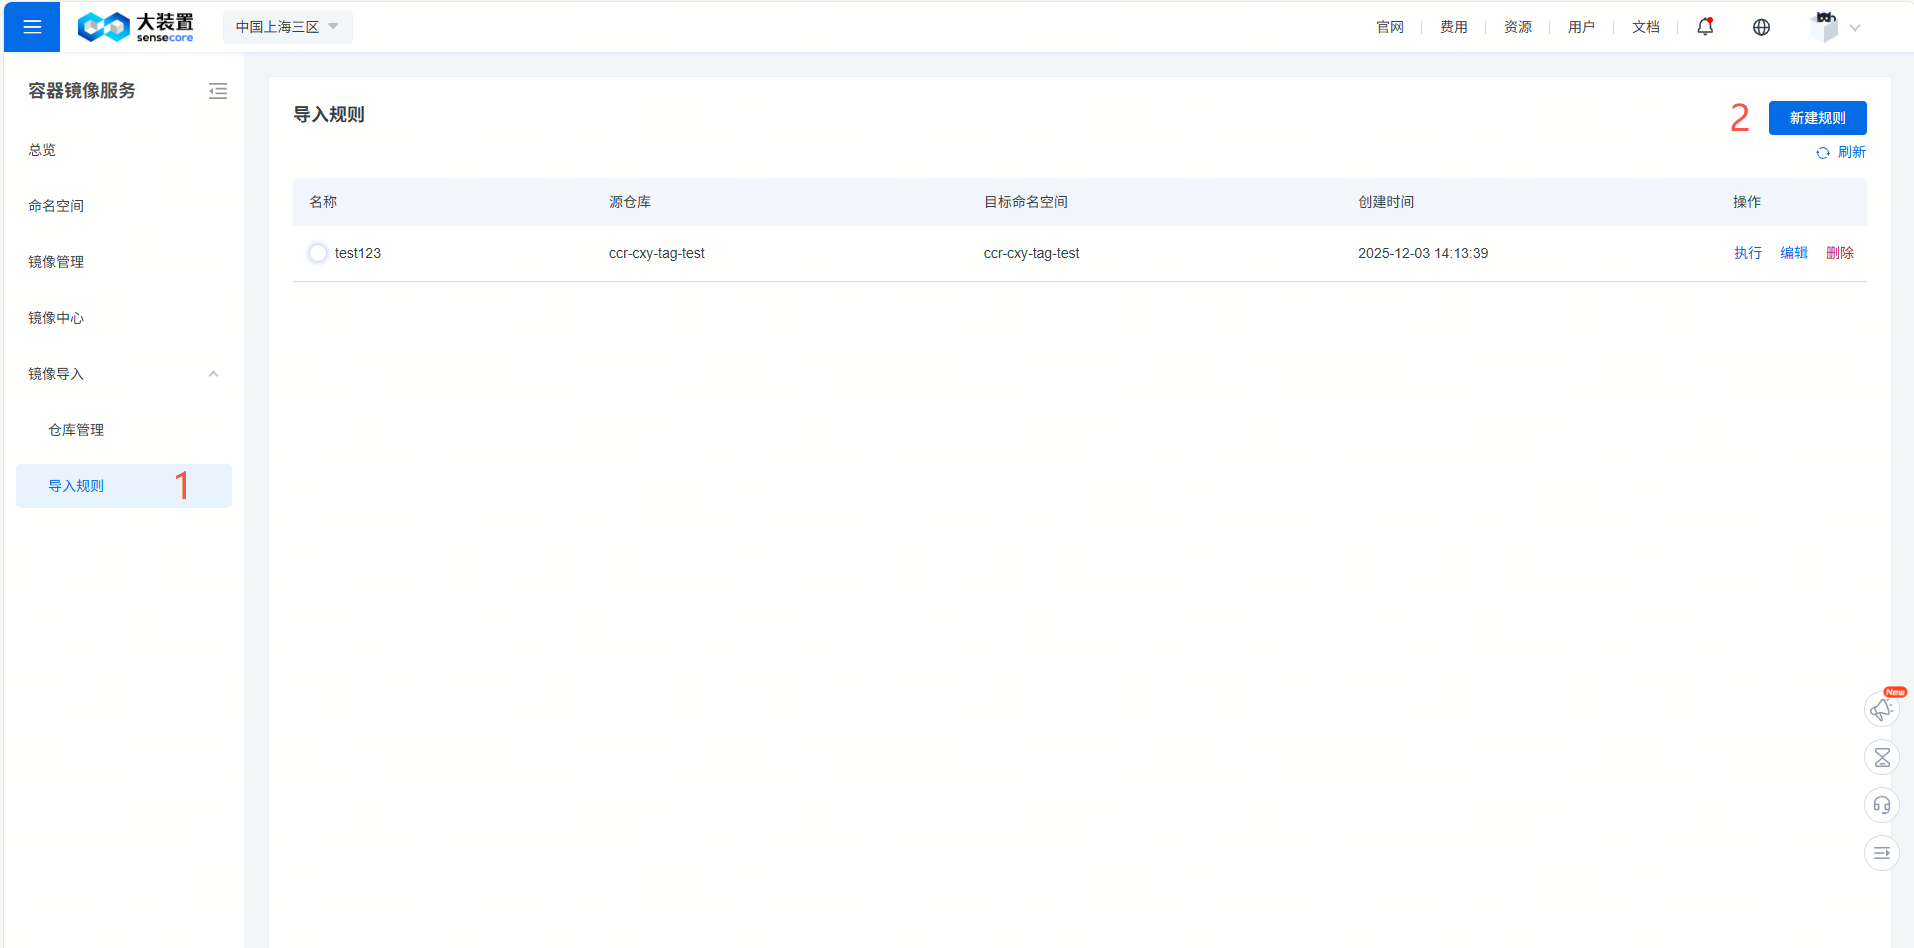The width and height of the screenshot is (1914, 948).
Task: Collapse the sidebar using the fold icon
Action: tap(218, 91)
